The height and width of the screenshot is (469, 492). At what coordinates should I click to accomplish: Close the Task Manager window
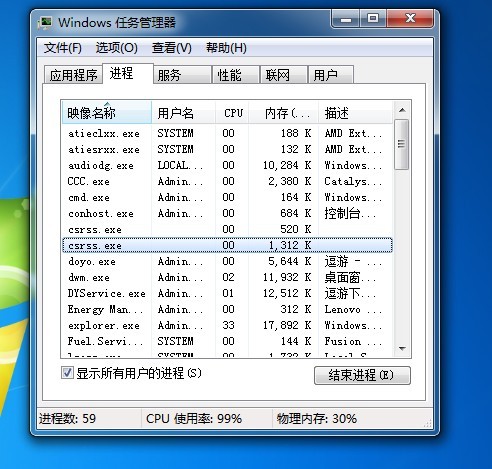tap(410, 19)
